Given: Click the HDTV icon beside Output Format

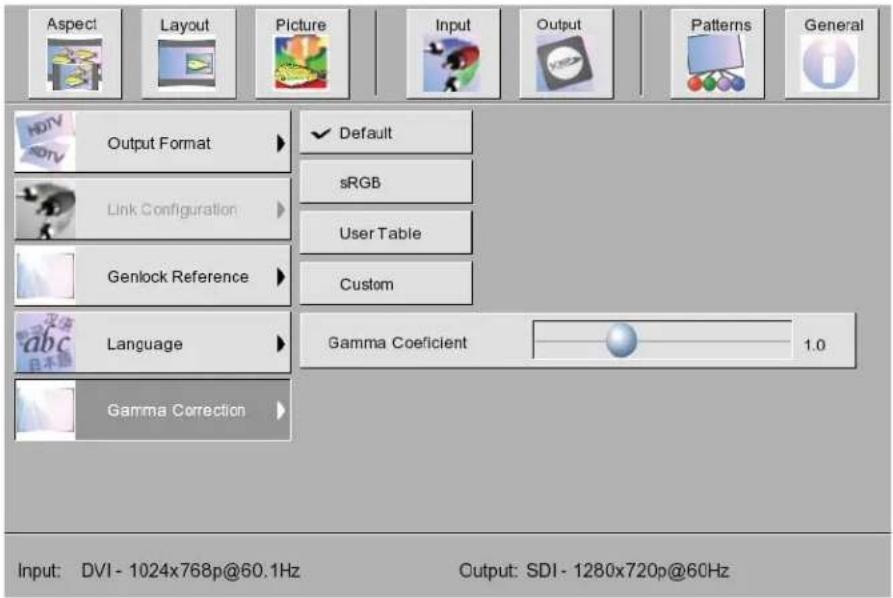Looking at the screenshot, I should (45, 141).
